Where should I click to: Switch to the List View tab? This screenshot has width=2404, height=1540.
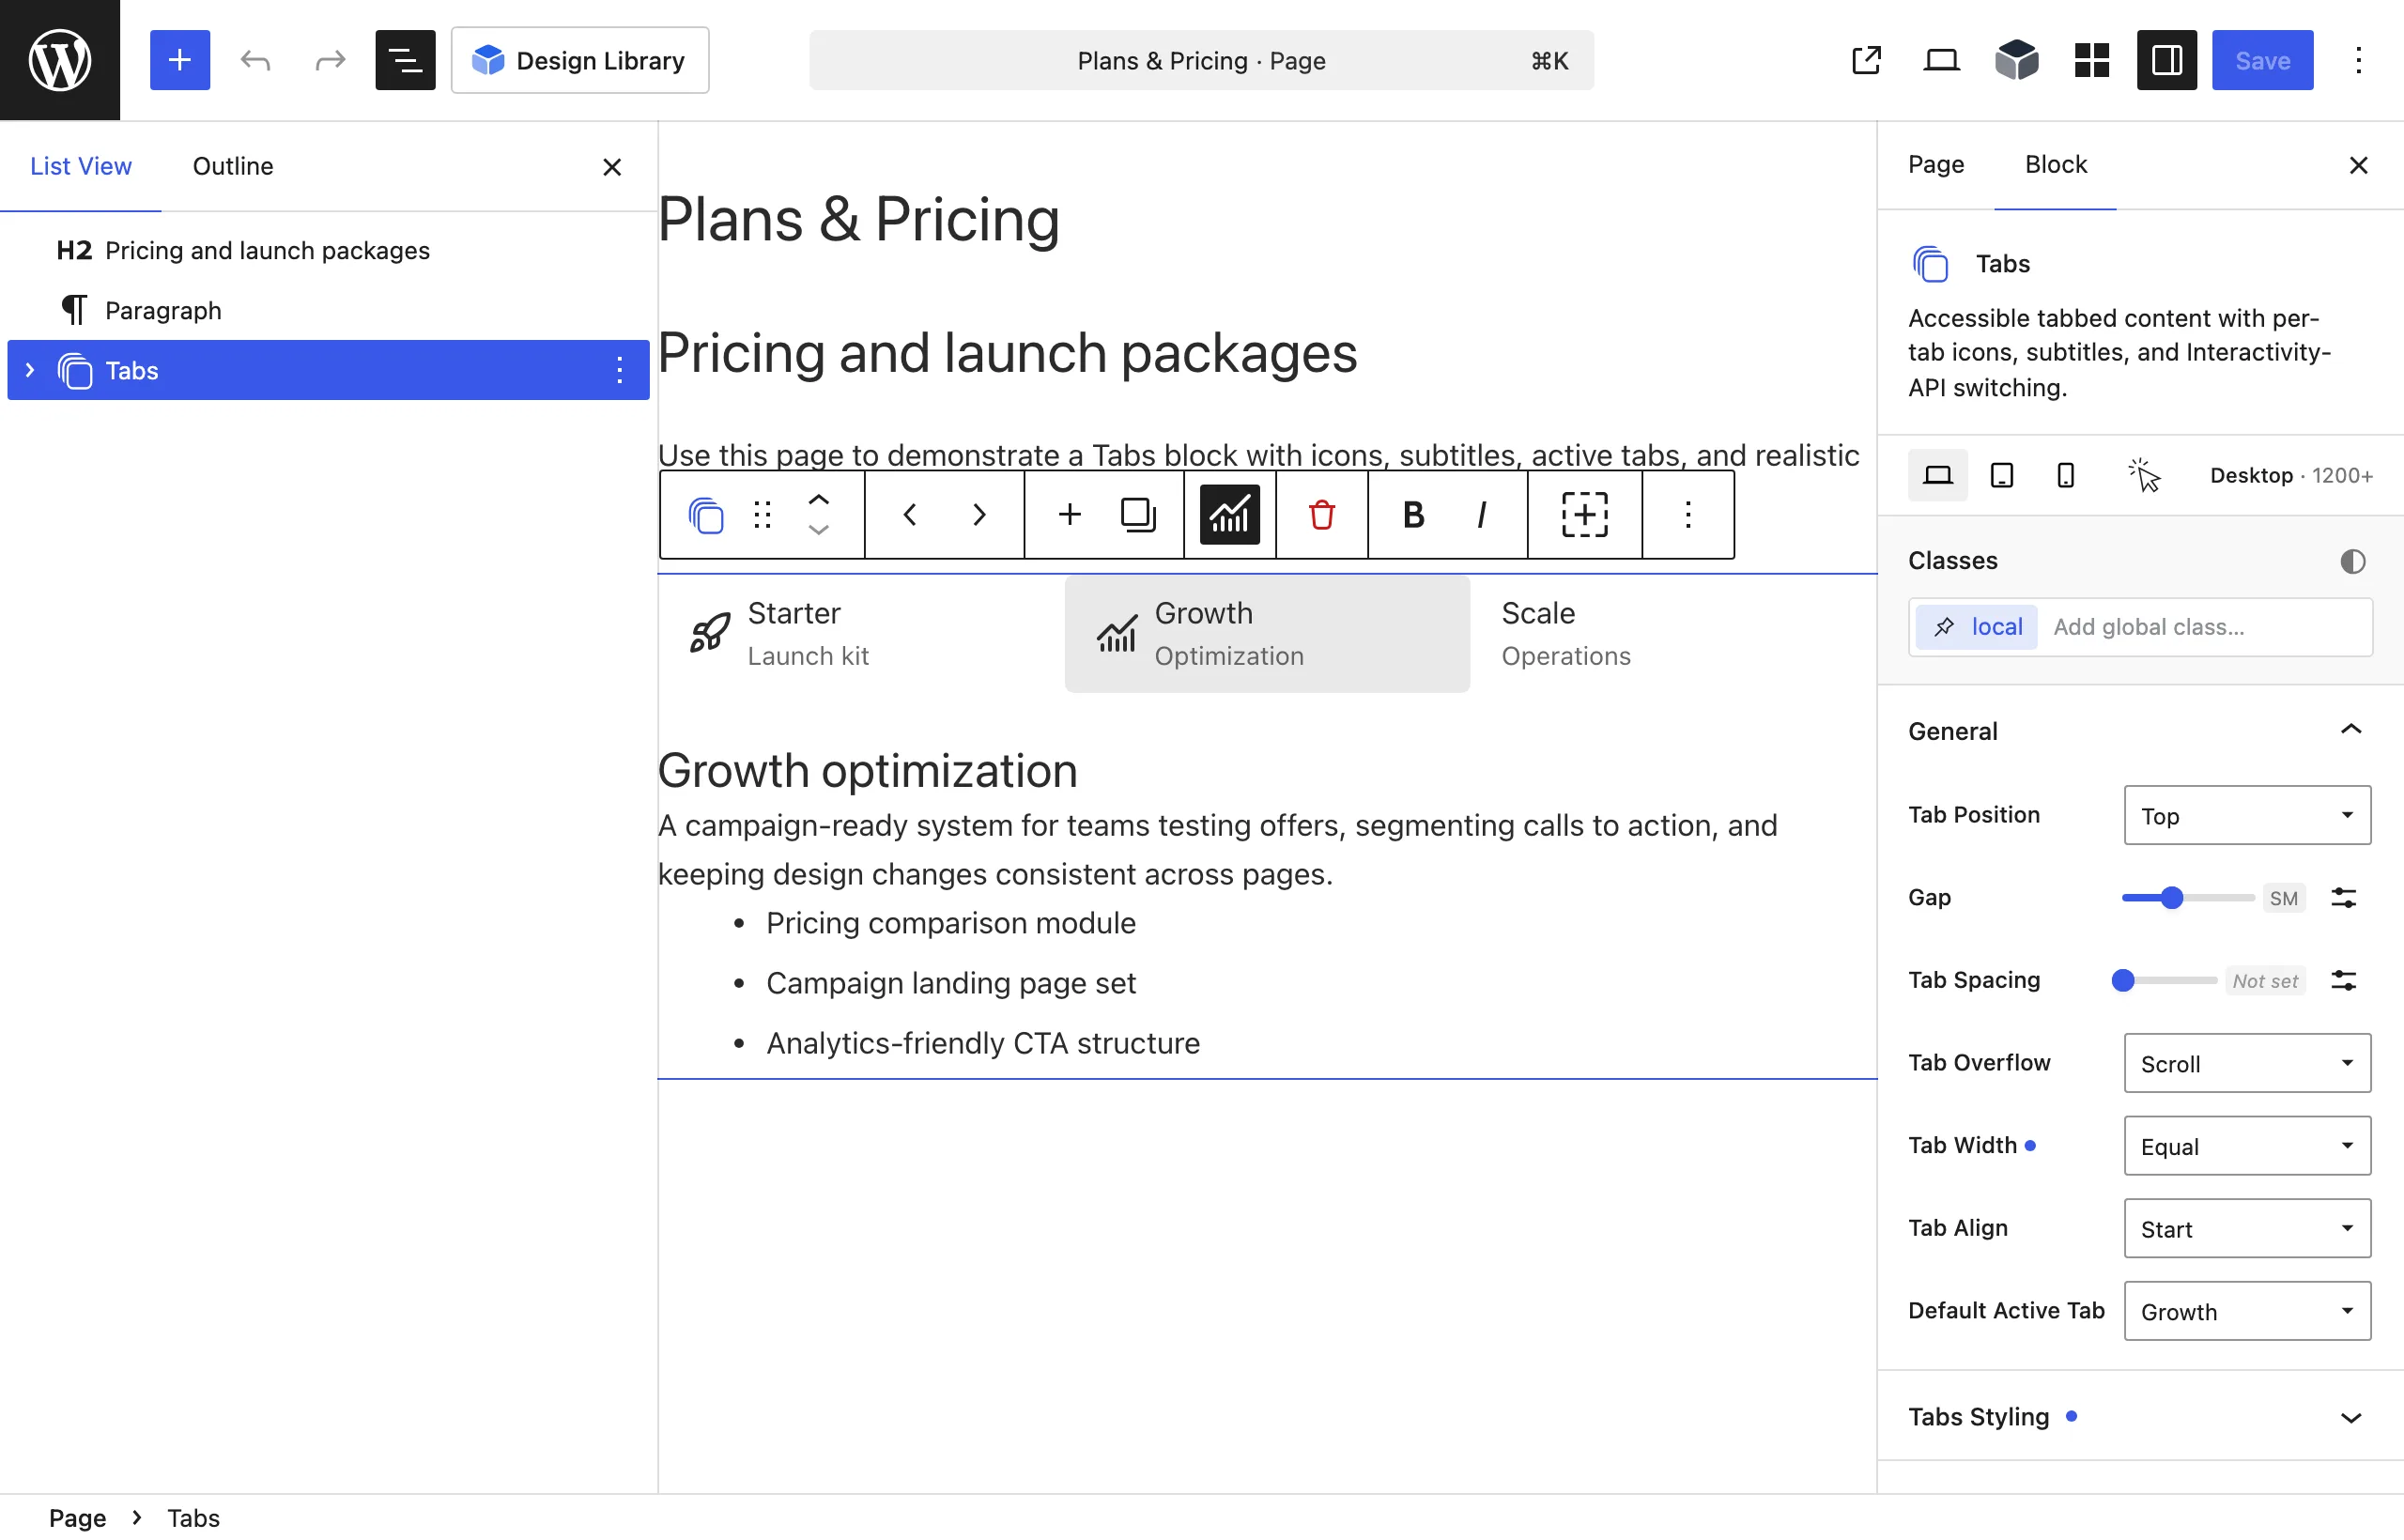(x=81, y=166)
